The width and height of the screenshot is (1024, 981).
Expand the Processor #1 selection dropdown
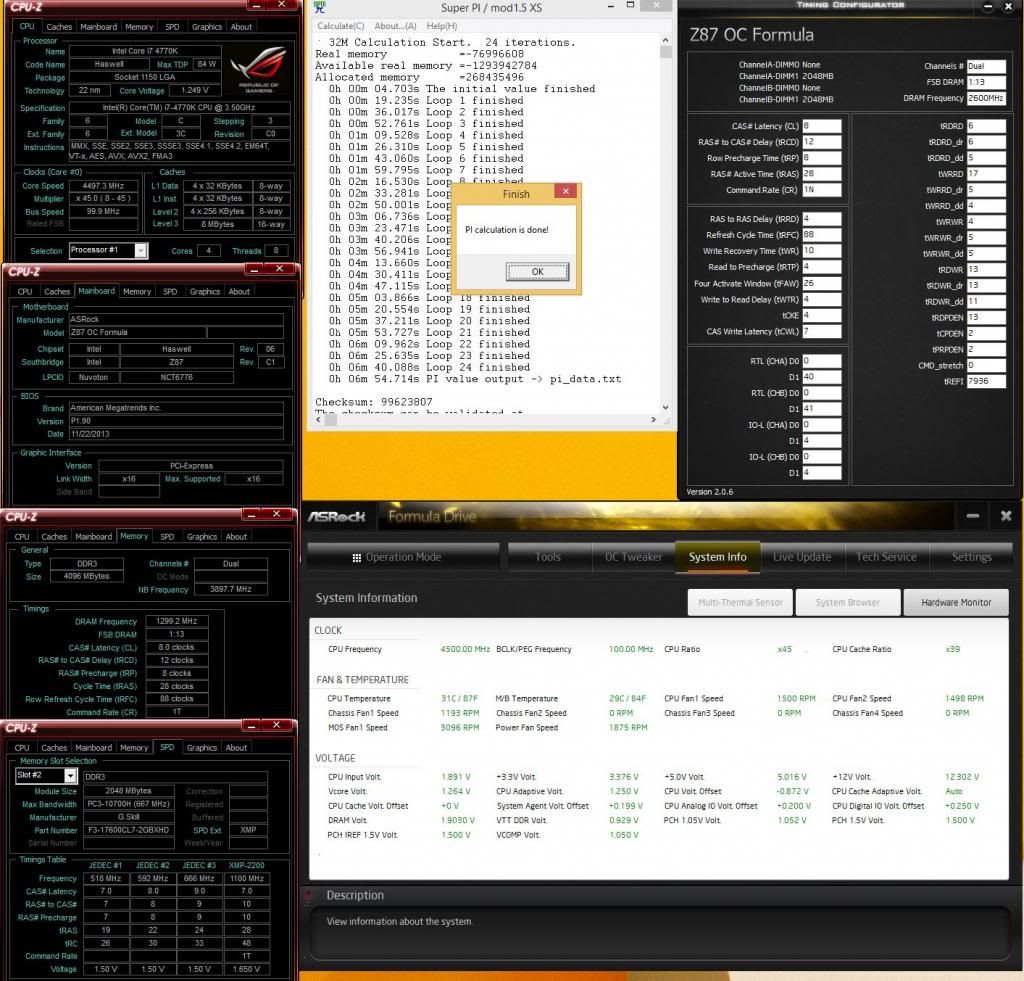(140, 251)
